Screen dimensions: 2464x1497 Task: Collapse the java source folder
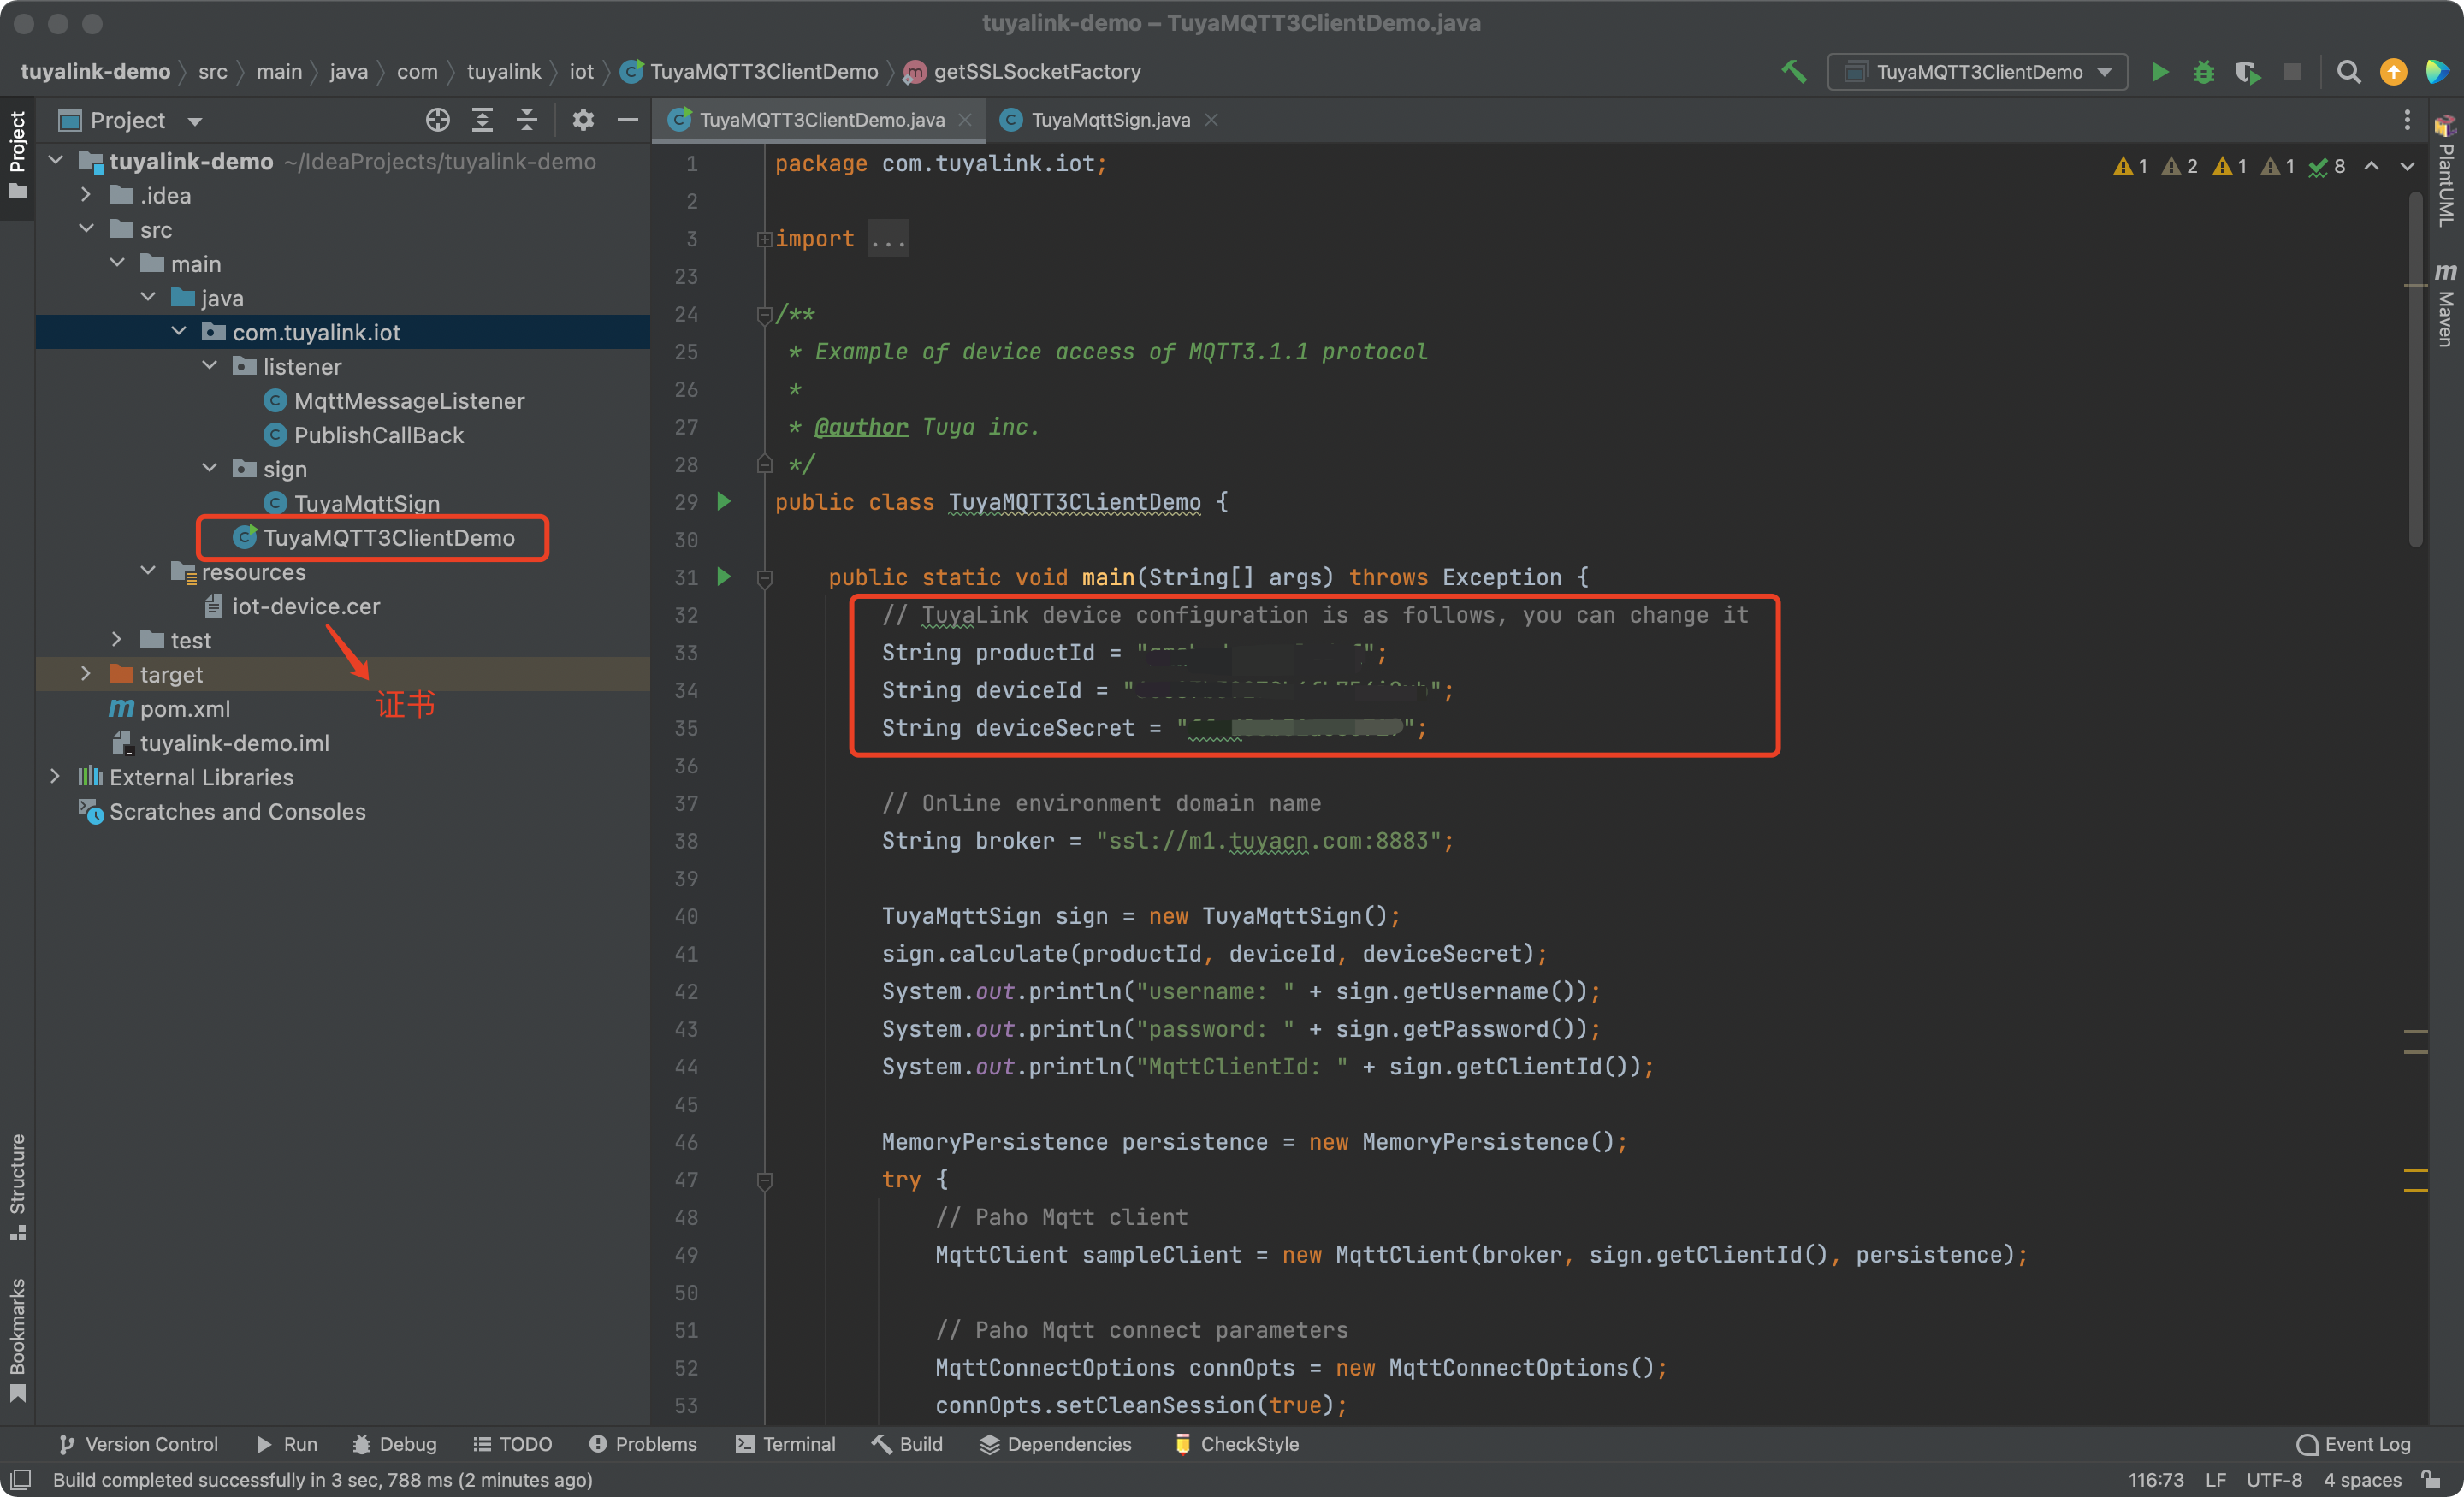click(149, 297)
